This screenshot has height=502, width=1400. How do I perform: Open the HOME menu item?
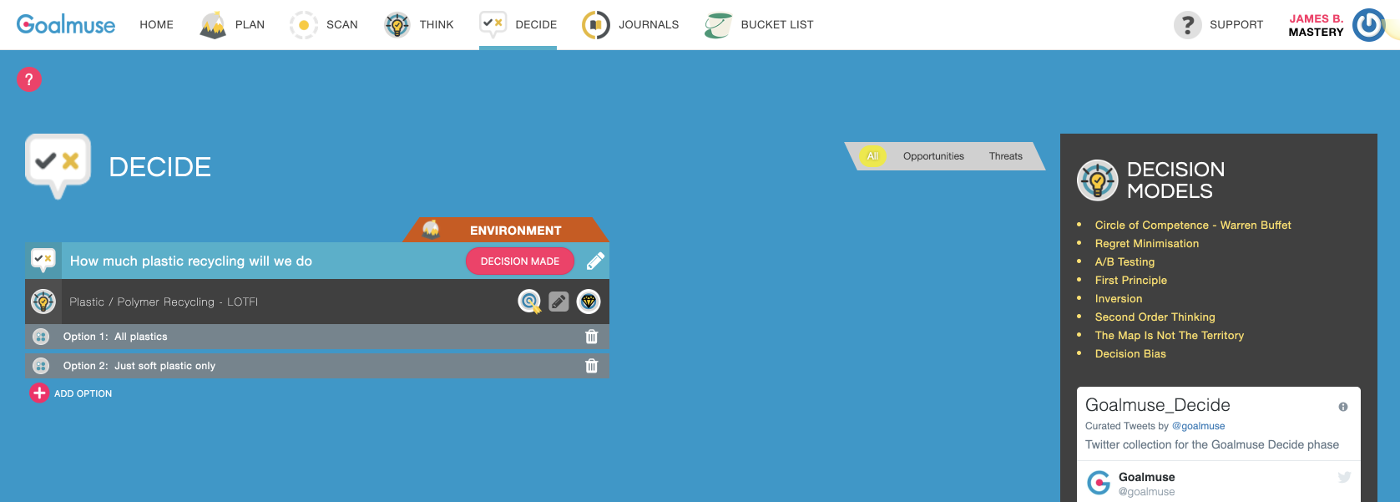tap(156, 25)
